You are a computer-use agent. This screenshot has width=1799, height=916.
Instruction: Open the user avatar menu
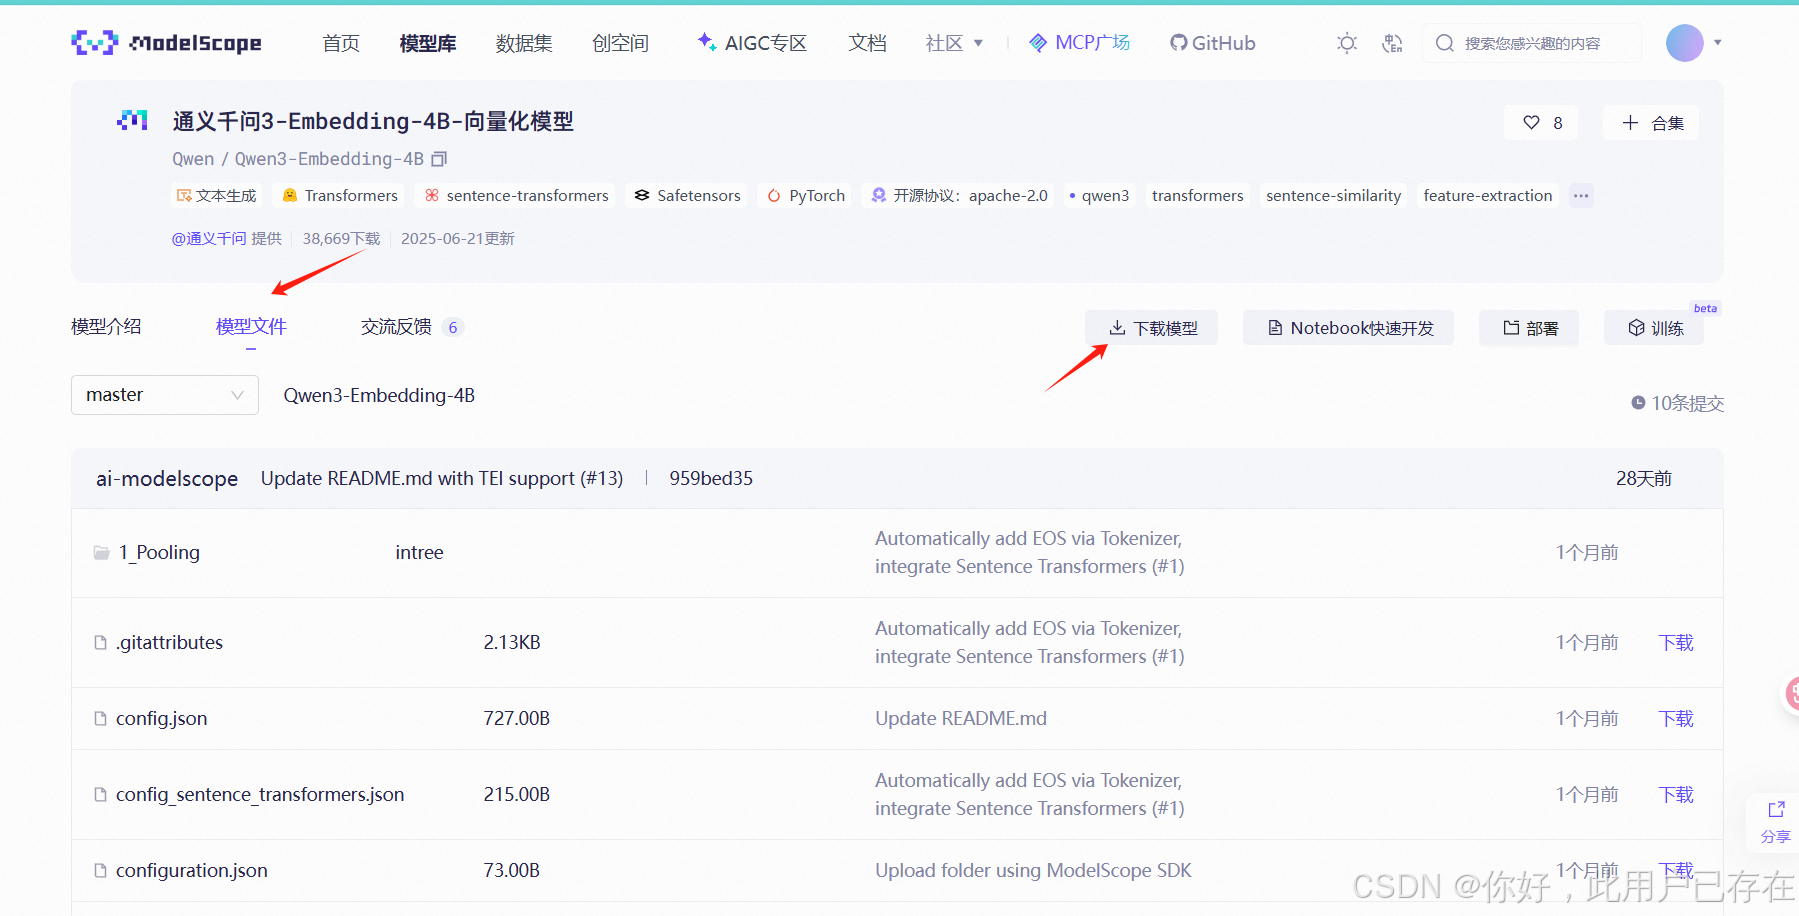(x=1684, y=43)
